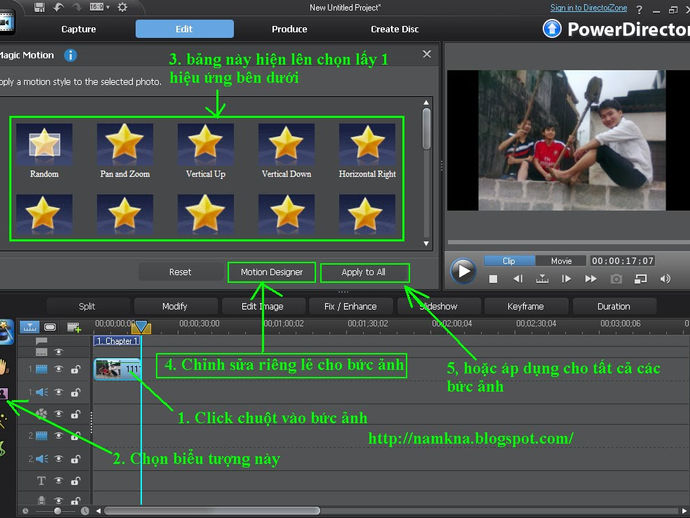Fast forward the preview
This screenshot has height=518, width=690.
[591, 279]
